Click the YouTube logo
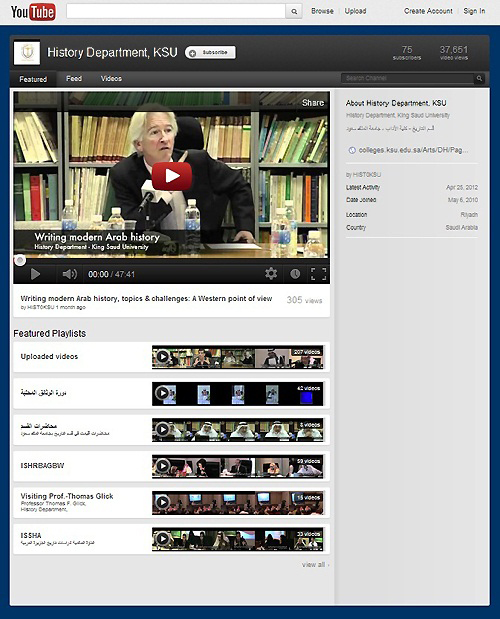 click(x=33, y=12)
